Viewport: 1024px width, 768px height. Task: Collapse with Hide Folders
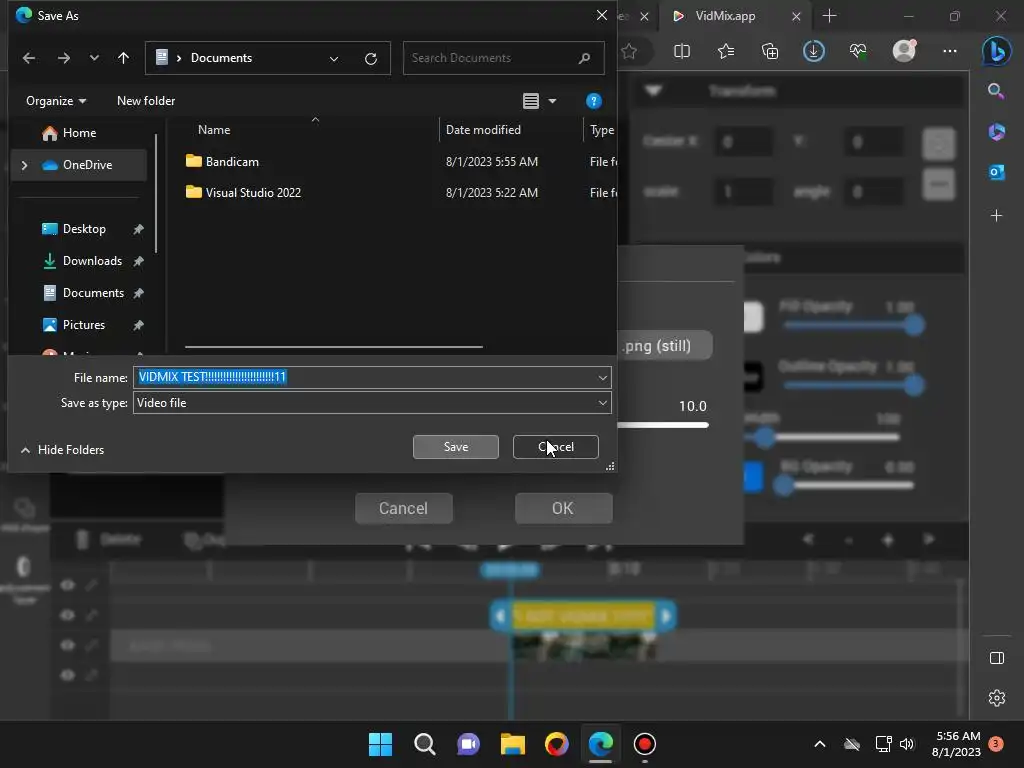click(63, 450)
